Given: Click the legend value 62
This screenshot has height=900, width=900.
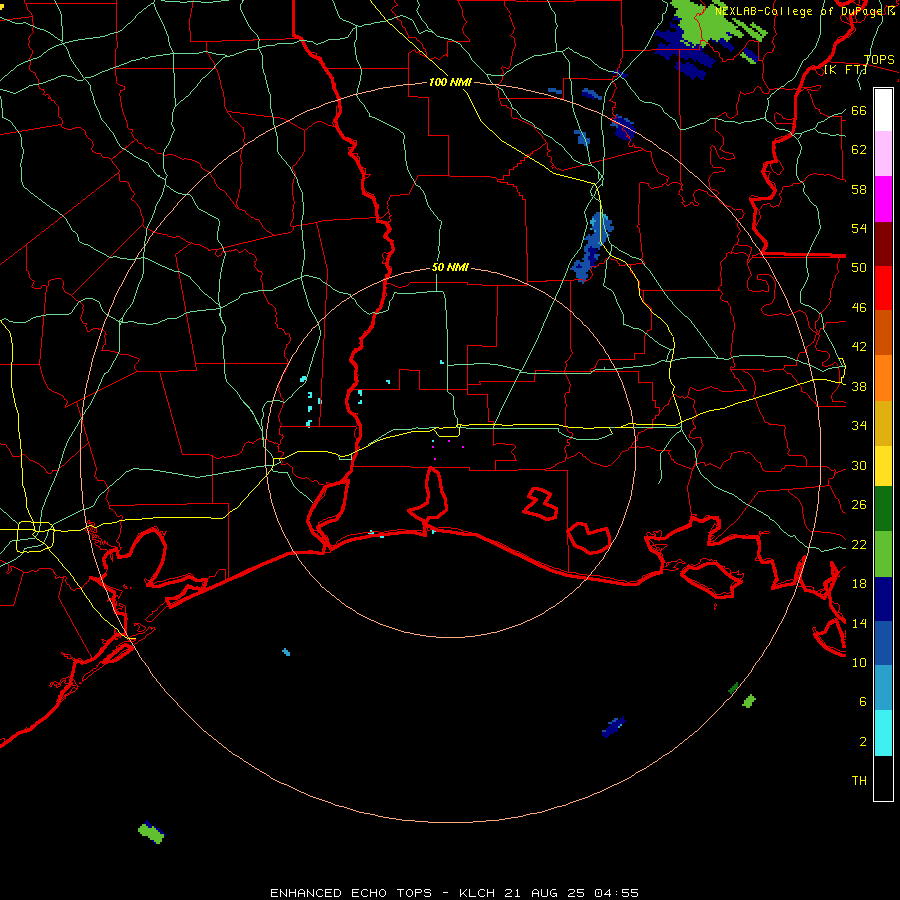Looking at the screenshot, I should 859,149.
